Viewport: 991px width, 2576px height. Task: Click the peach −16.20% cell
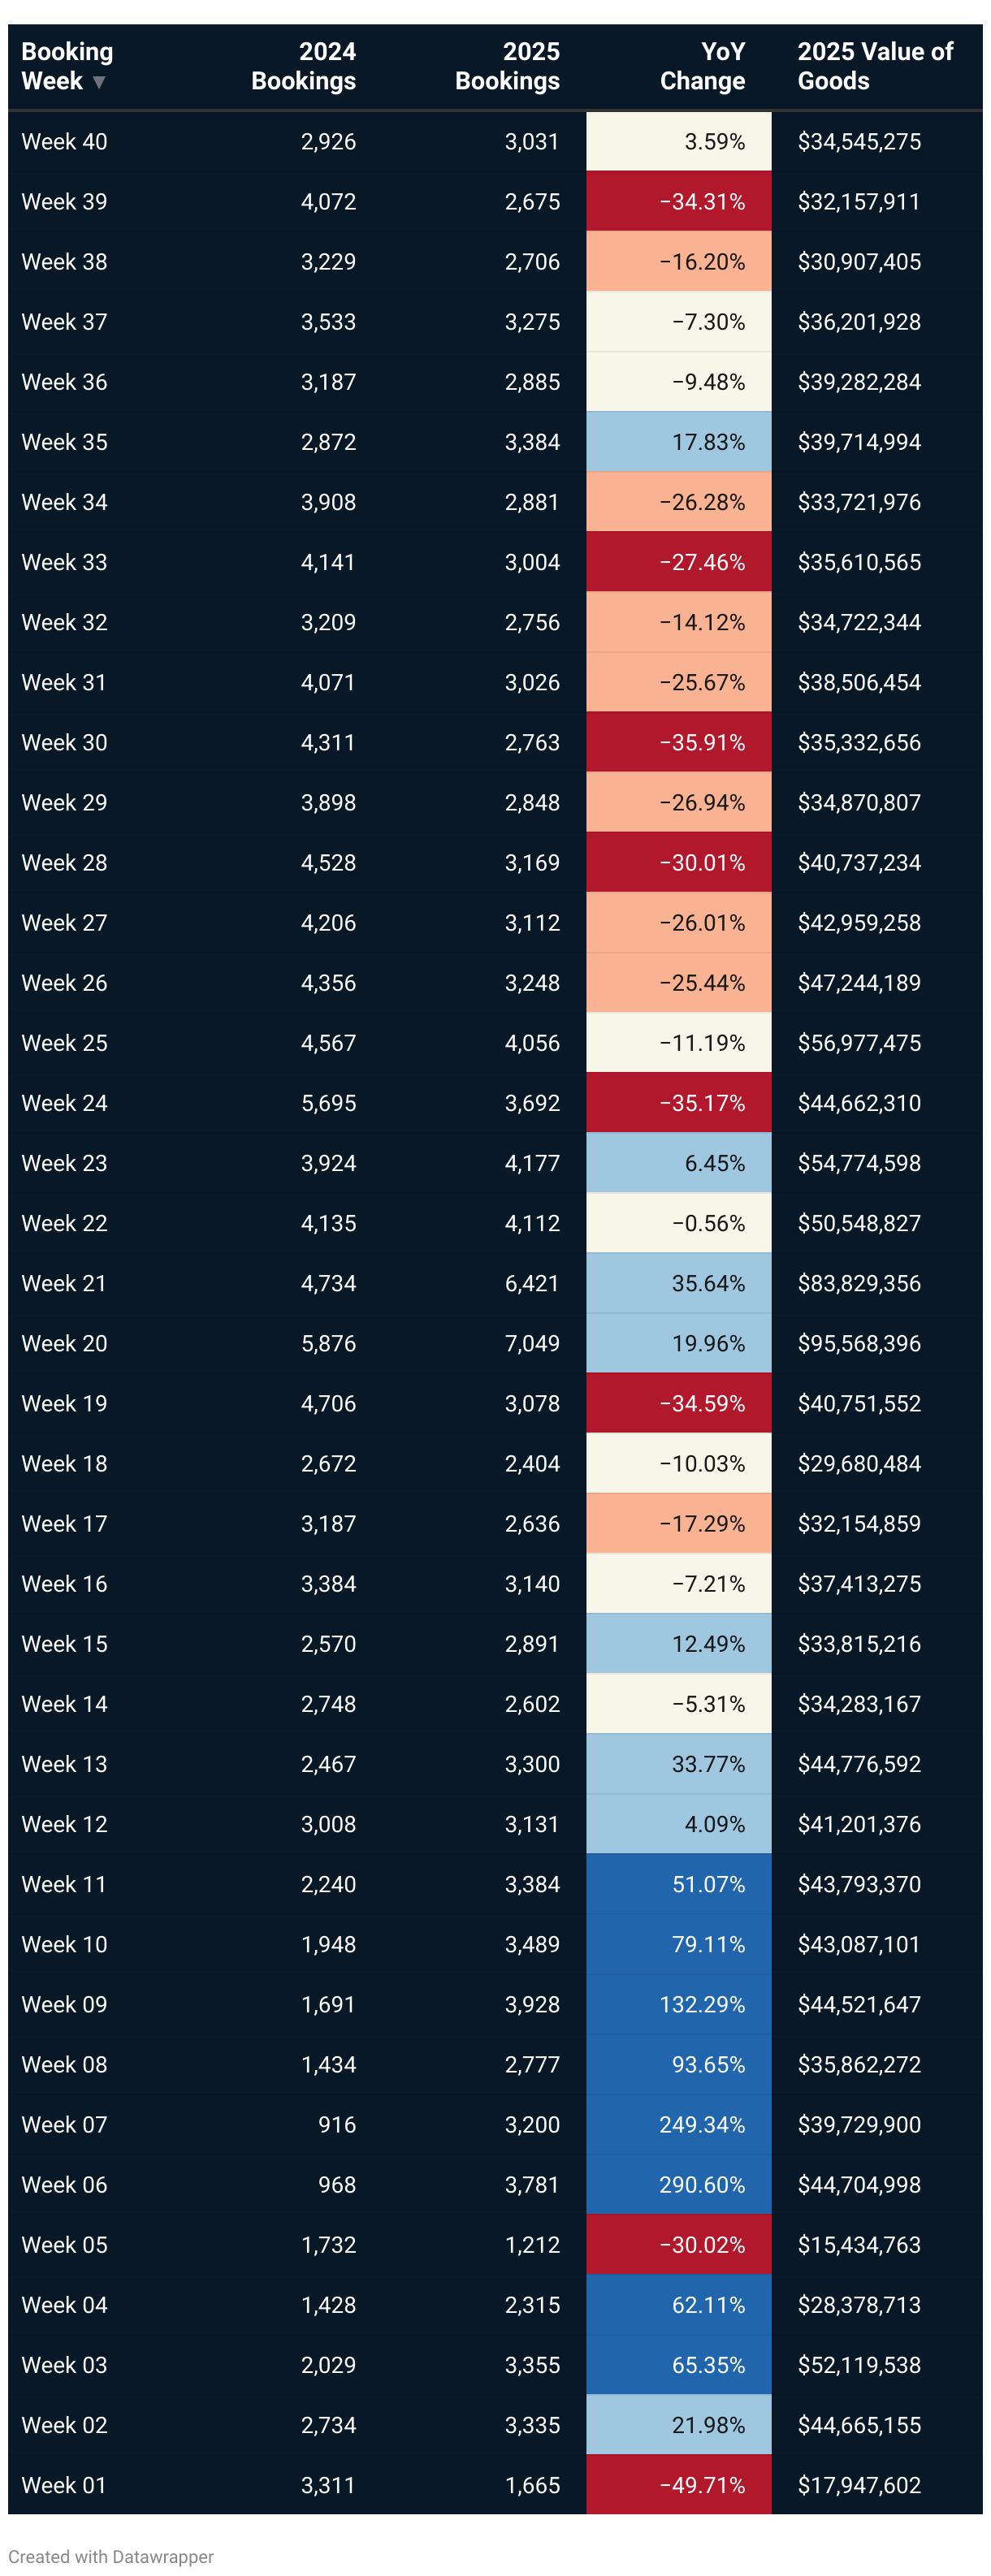(701, 262)
